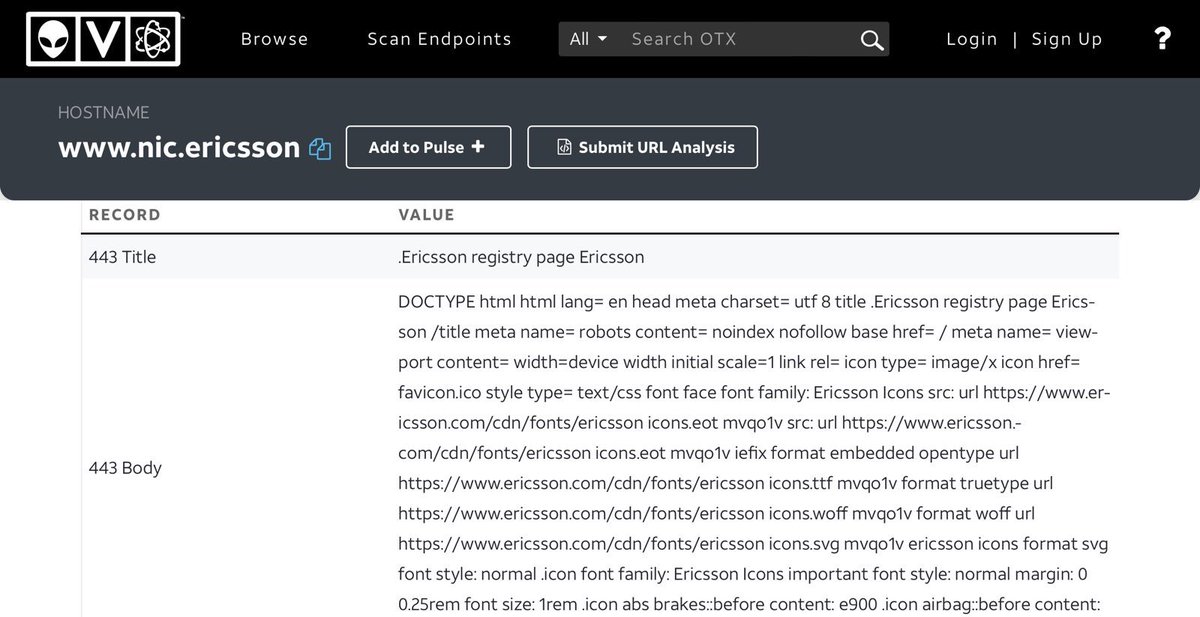Open the Browse menu item

pos(274,39)
